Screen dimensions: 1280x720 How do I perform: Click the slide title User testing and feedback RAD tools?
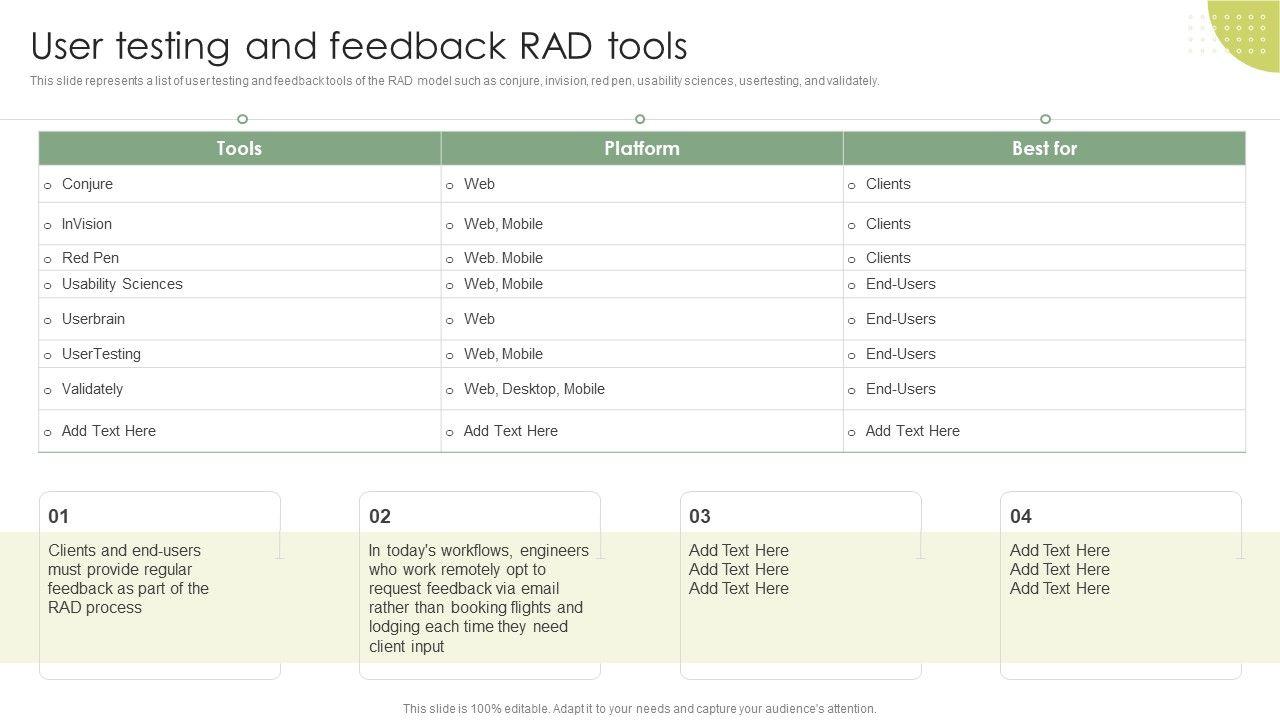[x=359, y=46]
